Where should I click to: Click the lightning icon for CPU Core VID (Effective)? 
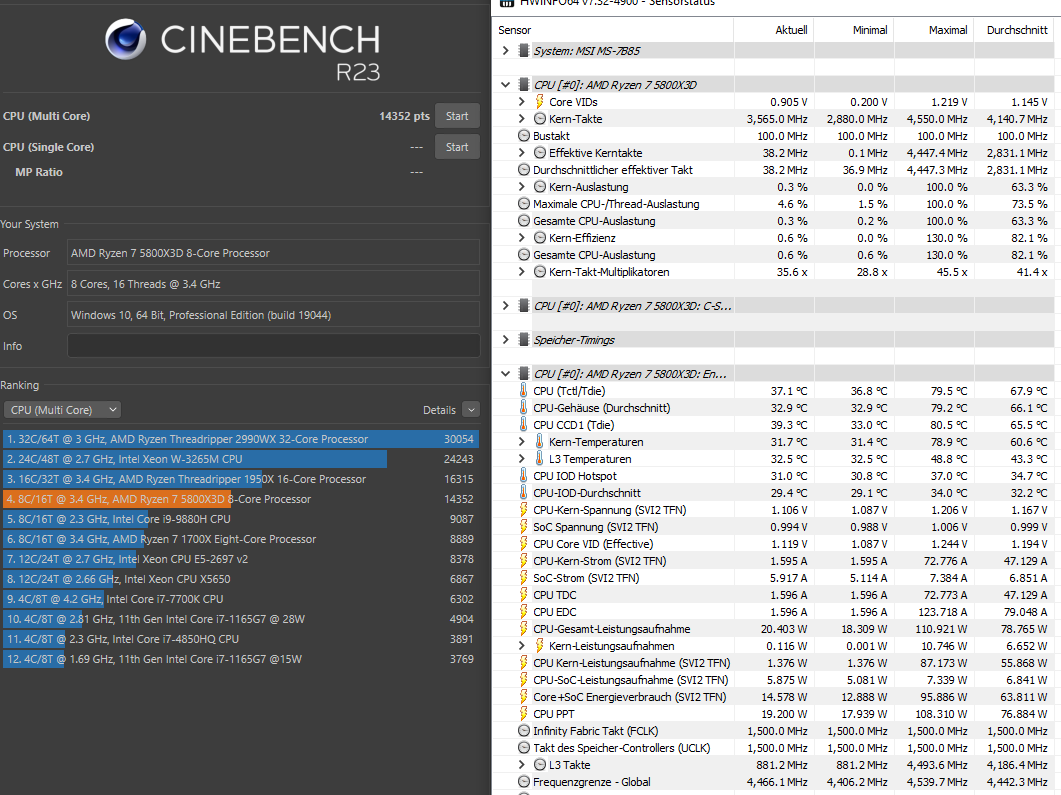[x=524, y=543]
